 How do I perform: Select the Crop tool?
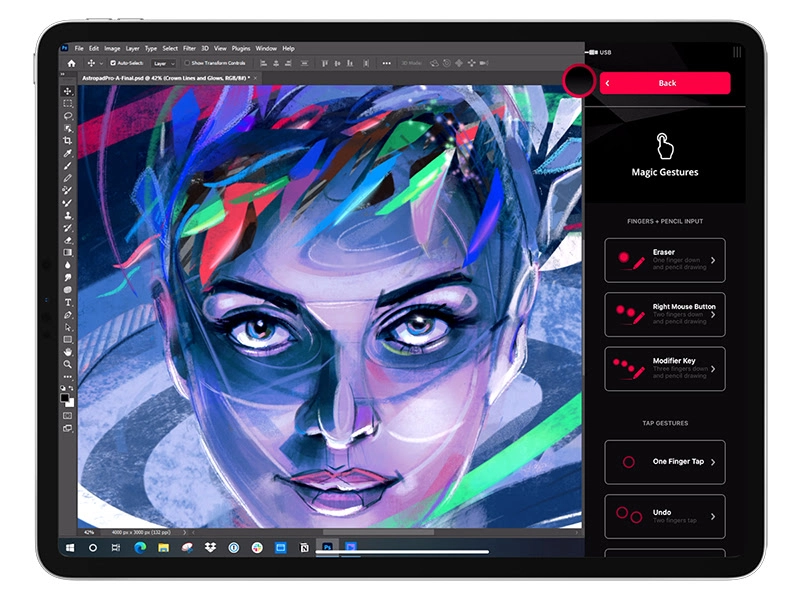point(67,141)
